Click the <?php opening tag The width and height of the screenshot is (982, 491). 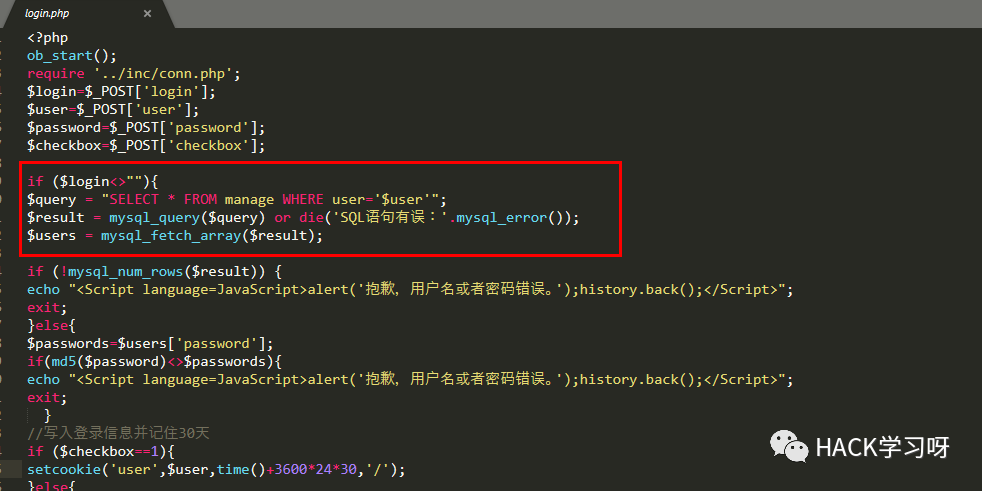47,38
